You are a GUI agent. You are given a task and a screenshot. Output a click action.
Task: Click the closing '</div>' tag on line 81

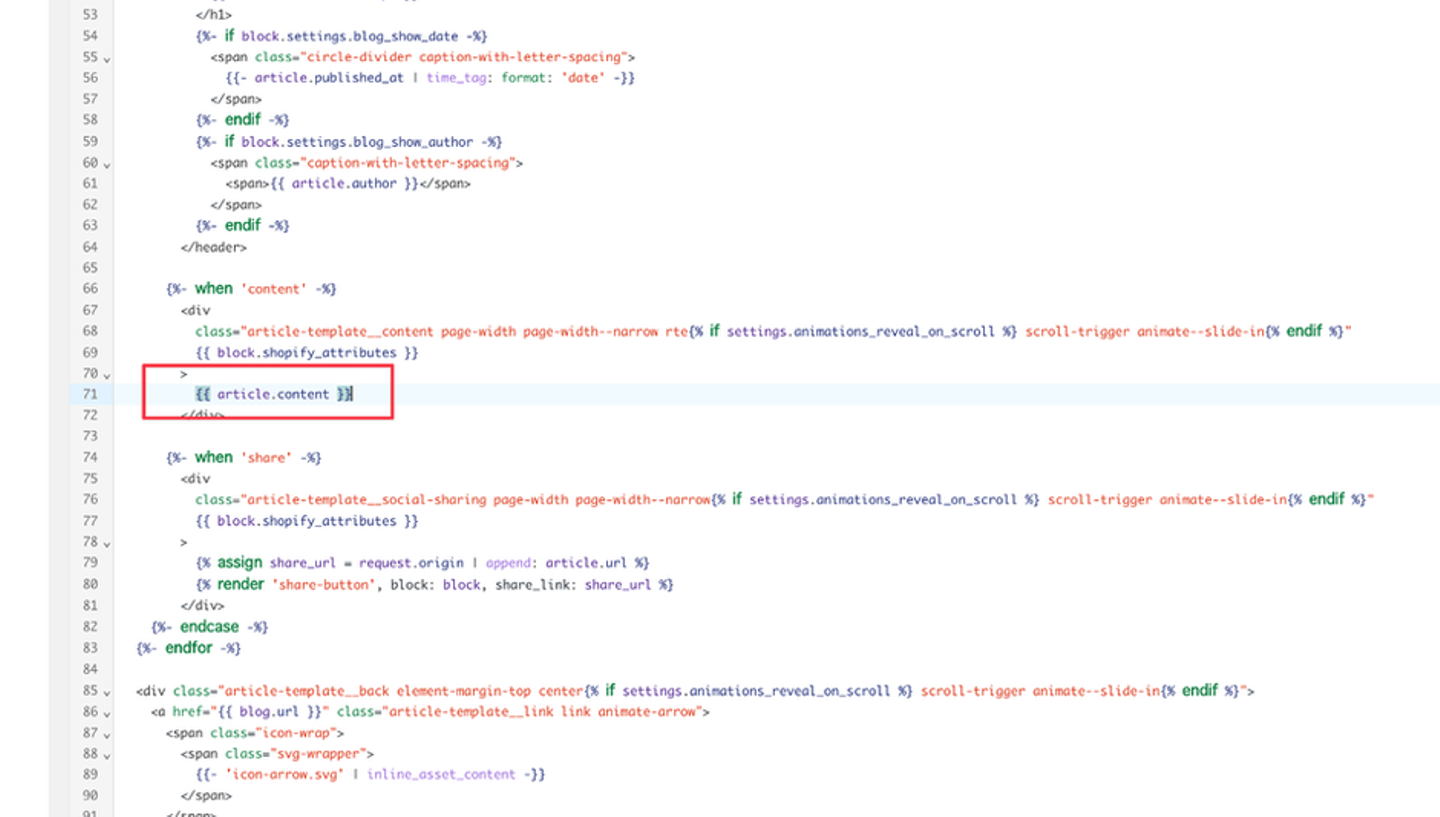click(203, 605)
